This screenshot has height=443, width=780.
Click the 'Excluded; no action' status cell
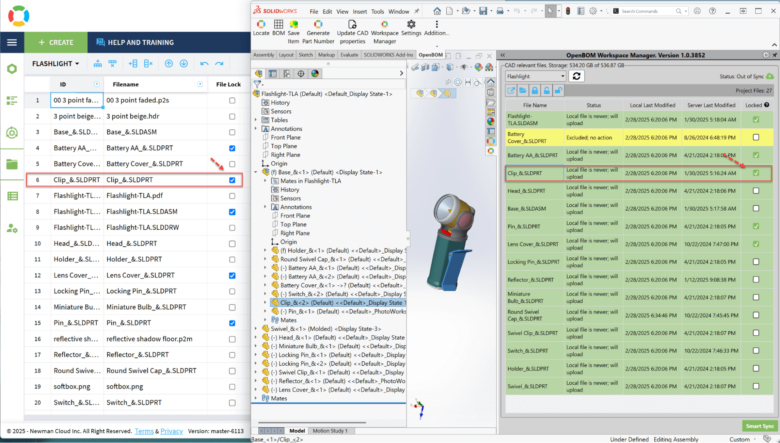(593, 137)
